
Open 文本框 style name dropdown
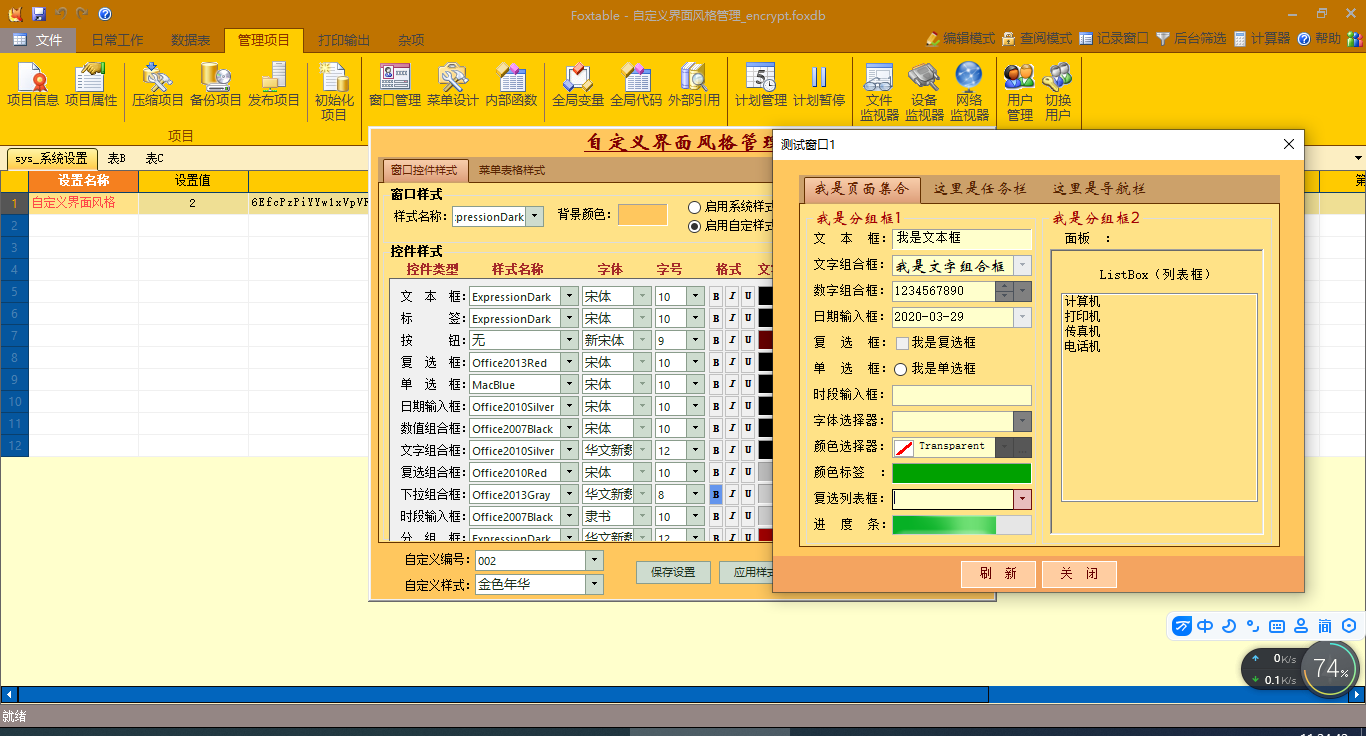click(x=569, y=296)
